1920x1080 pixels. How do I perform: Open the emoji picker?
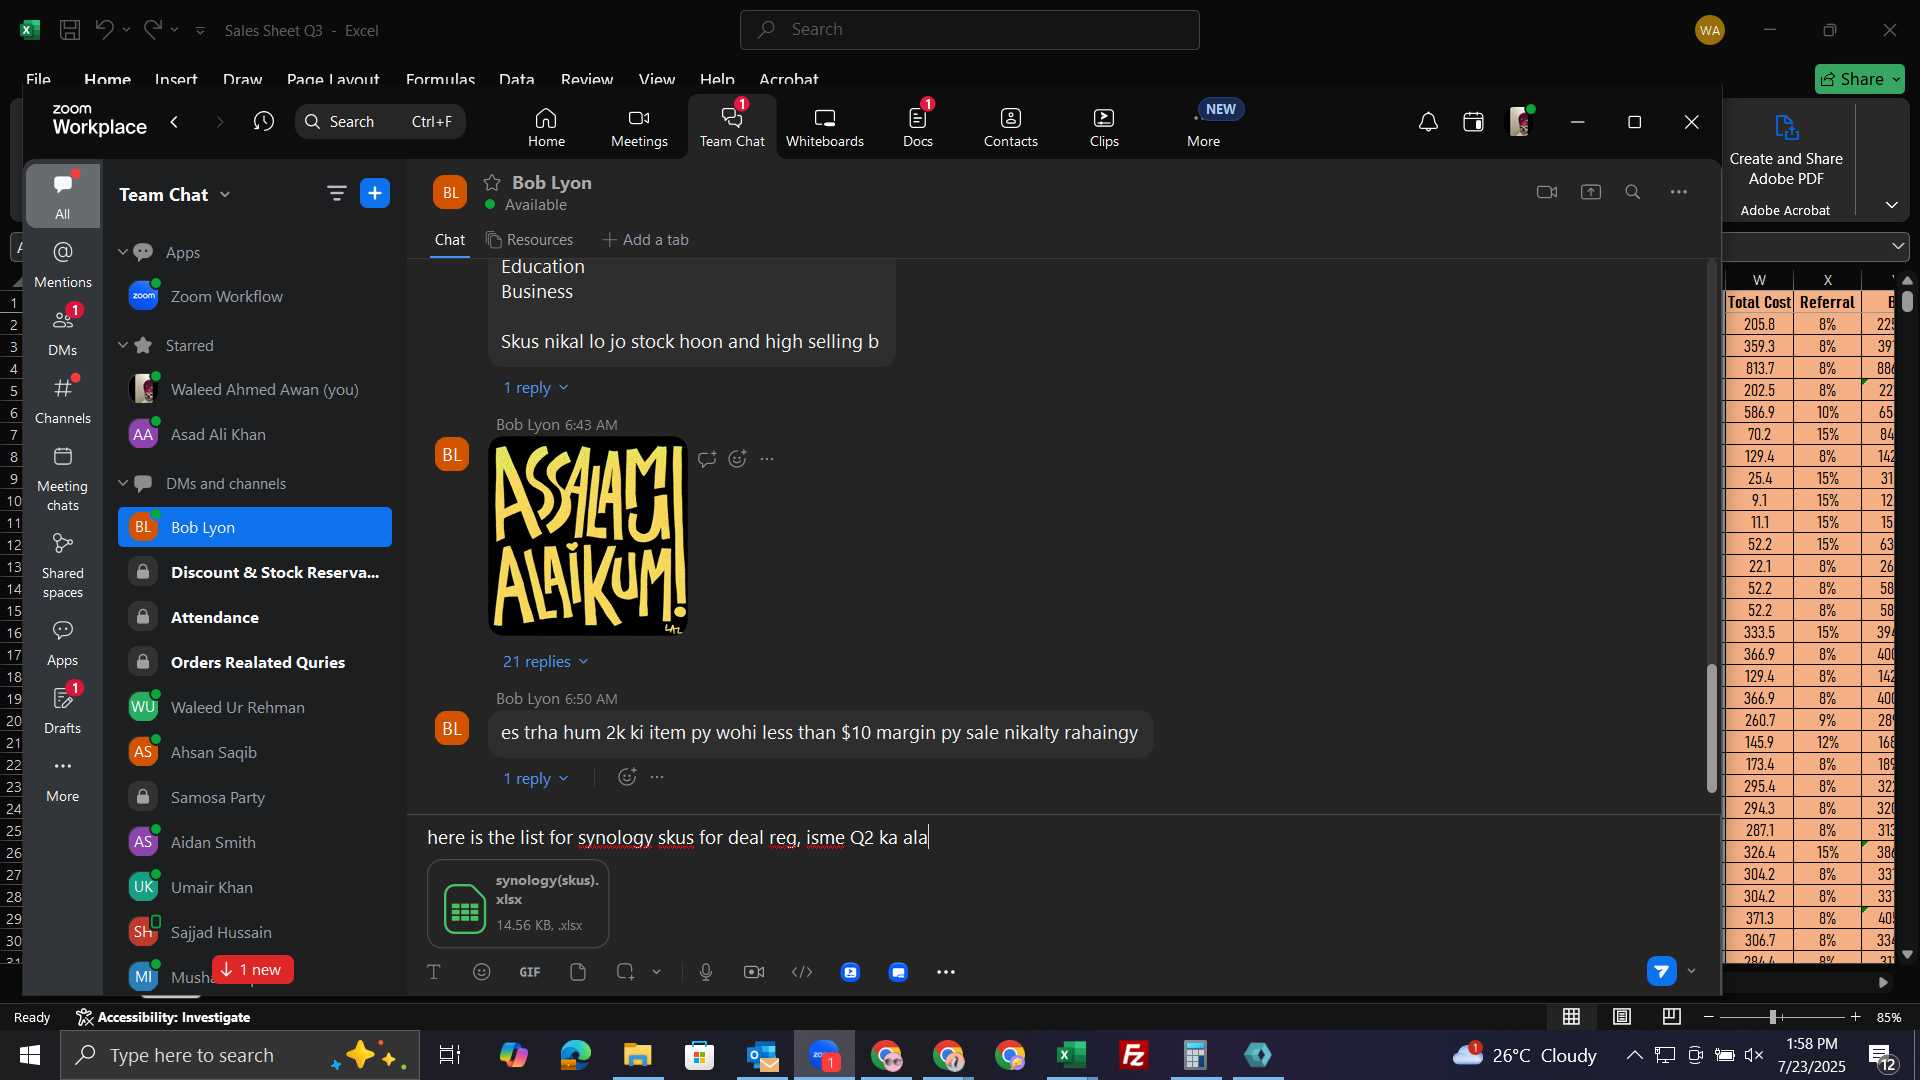[x=482, y=972]
